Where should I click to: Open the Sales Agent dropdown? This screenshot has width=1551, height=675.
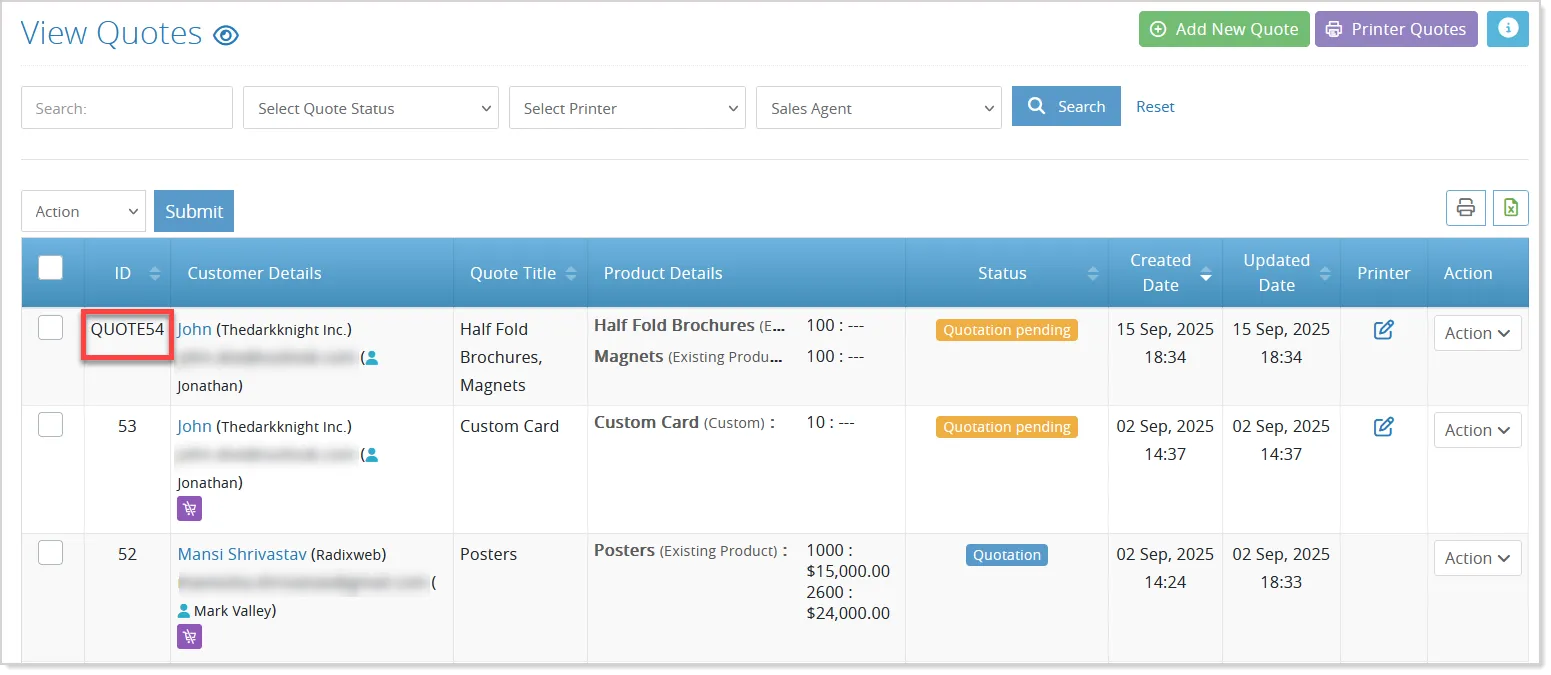879,108
